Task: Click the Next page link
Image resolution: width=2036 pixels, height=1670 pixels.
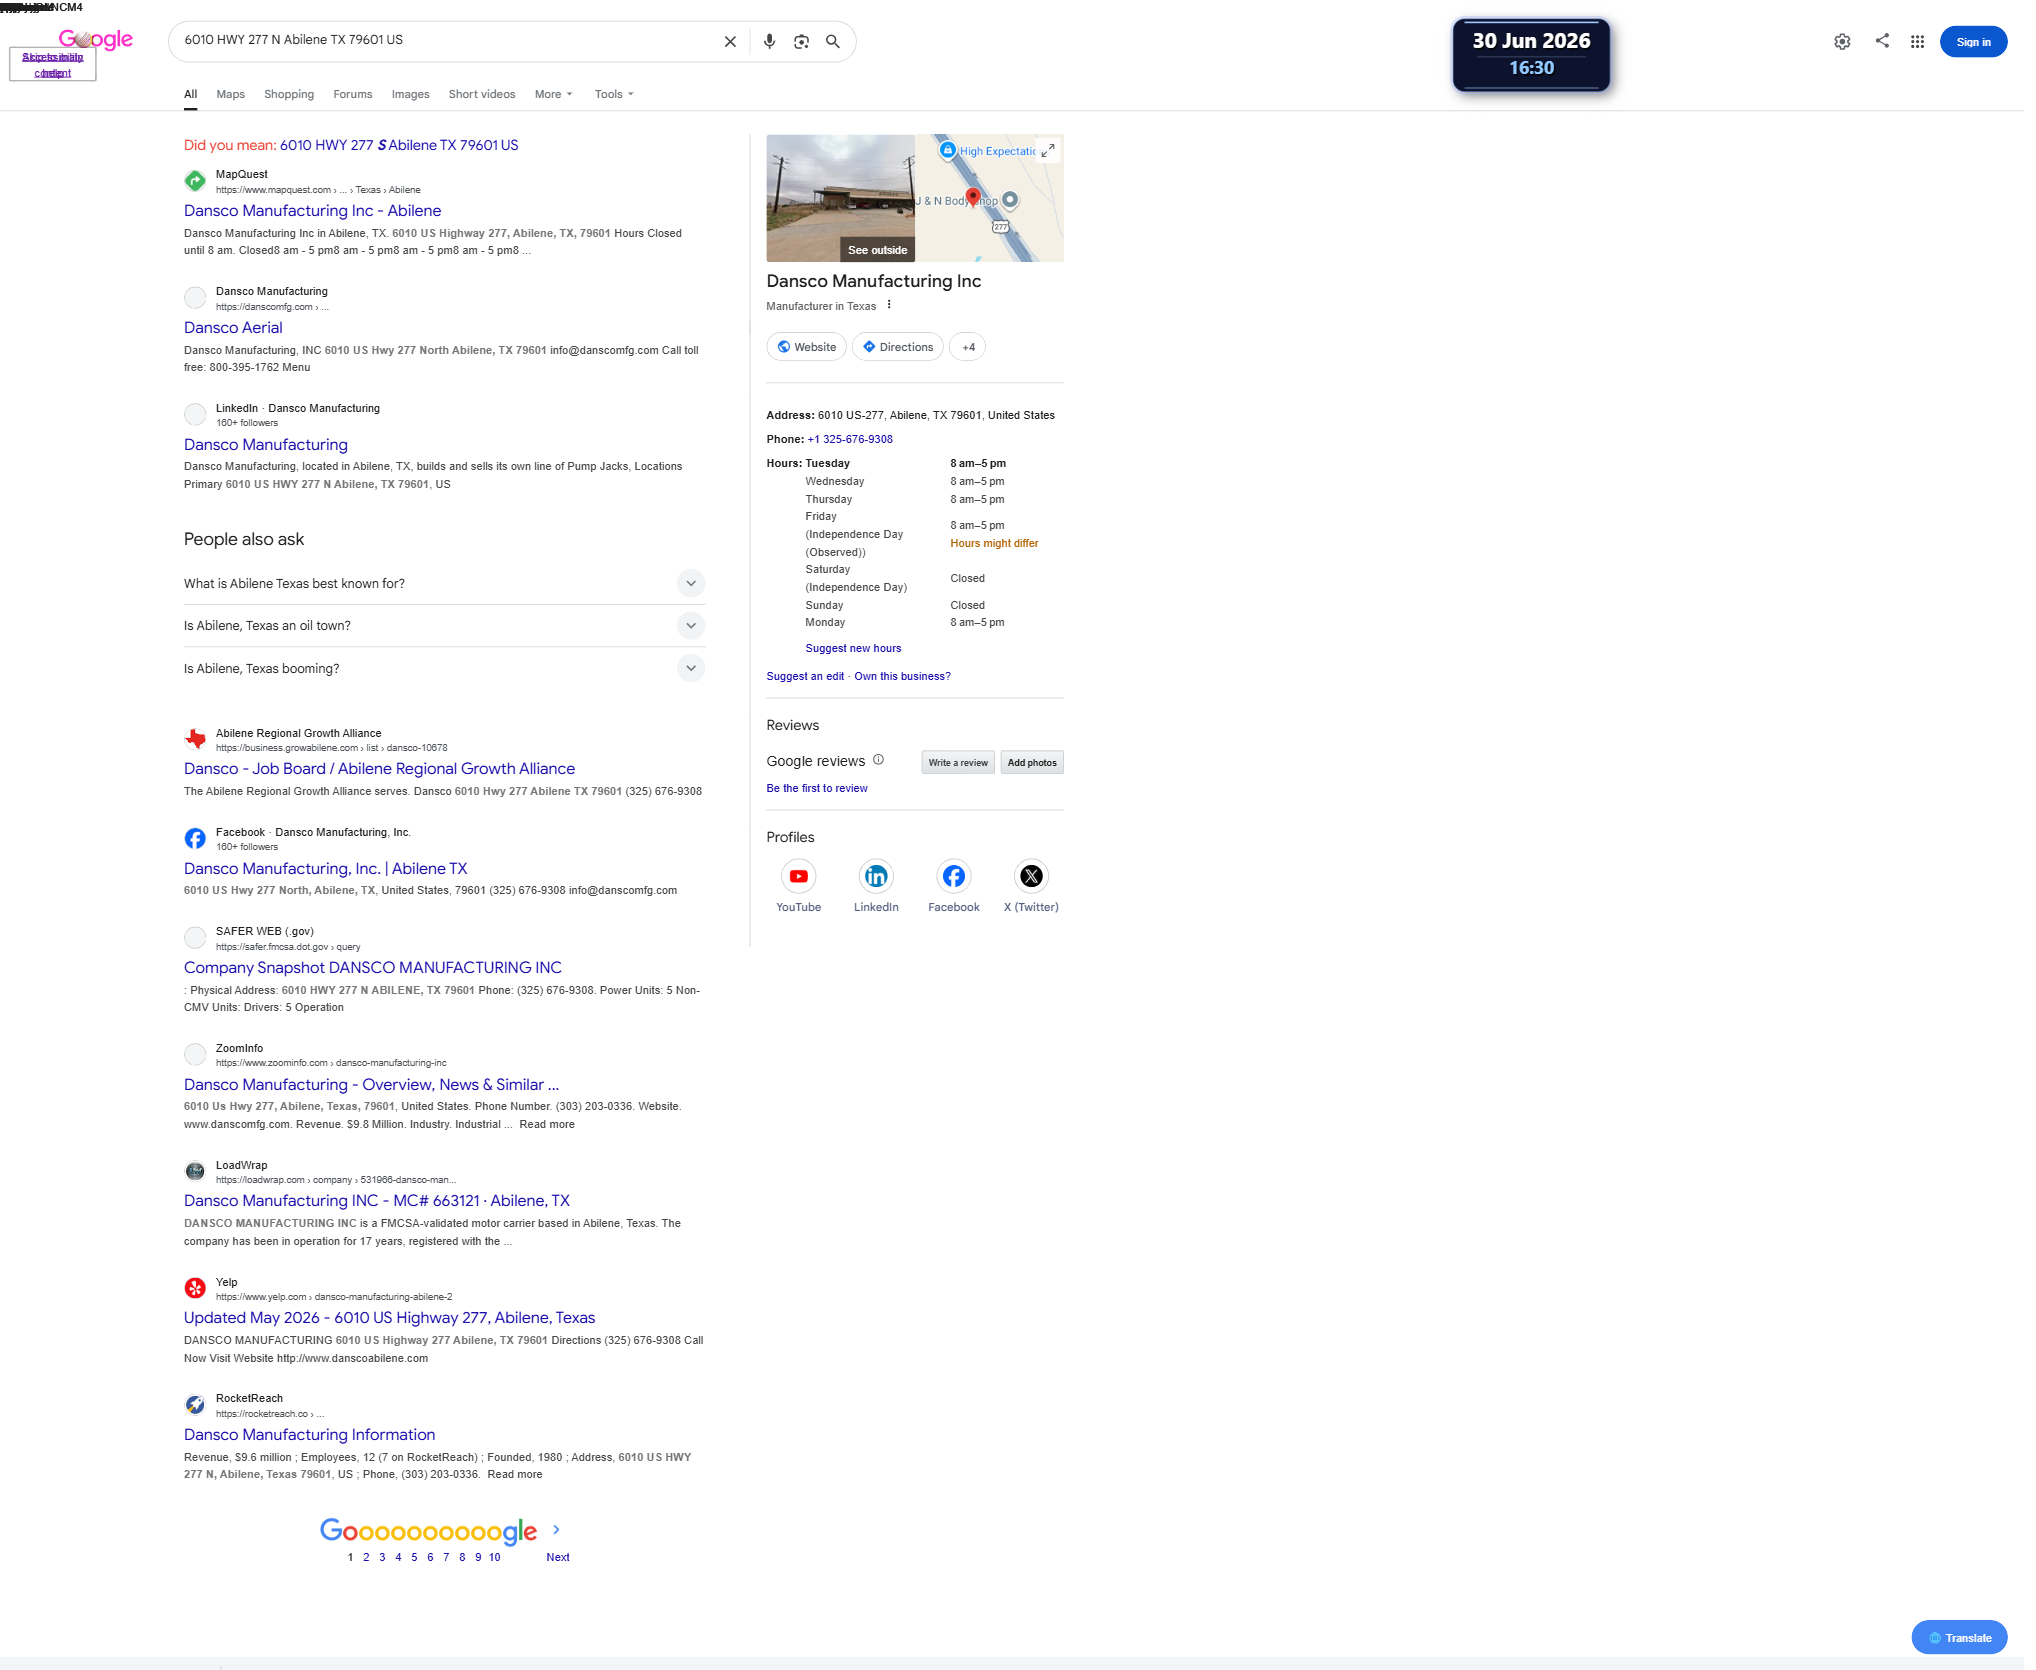Action: coord(558,1557)
